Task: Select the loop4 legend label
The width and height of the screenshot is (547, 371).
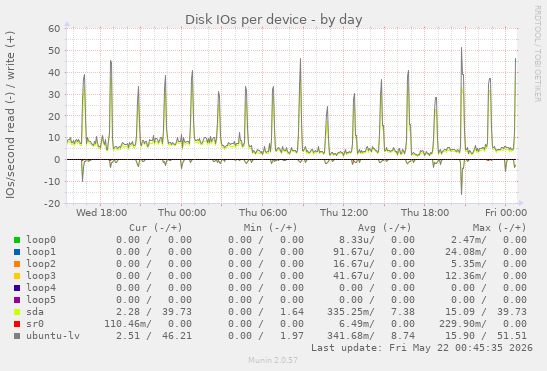Action: pos(41,288)
